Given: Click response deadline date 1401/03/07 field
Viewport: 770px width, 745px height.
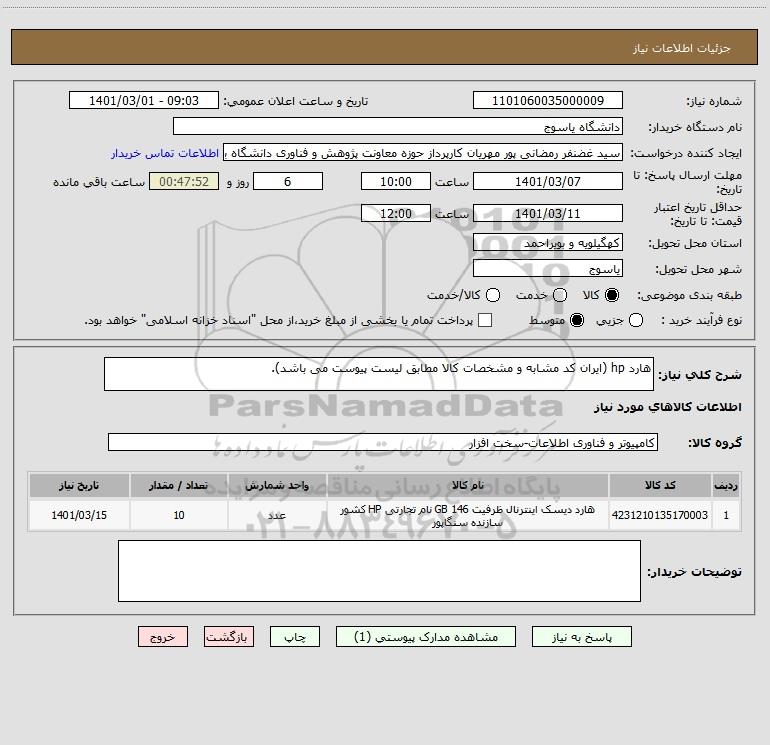Looking at the screenshot, I should (x=548, y=181).
